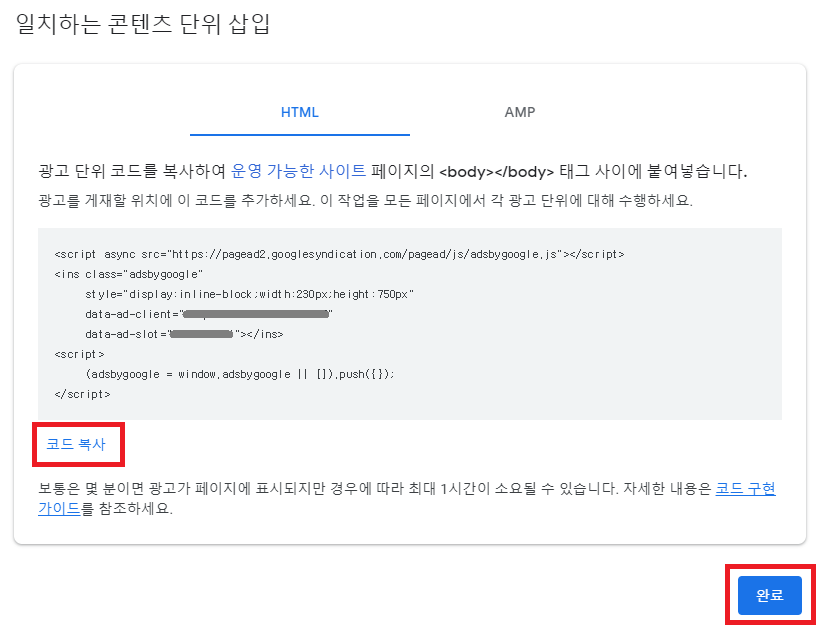Click the 완료 button

point(769,595)
